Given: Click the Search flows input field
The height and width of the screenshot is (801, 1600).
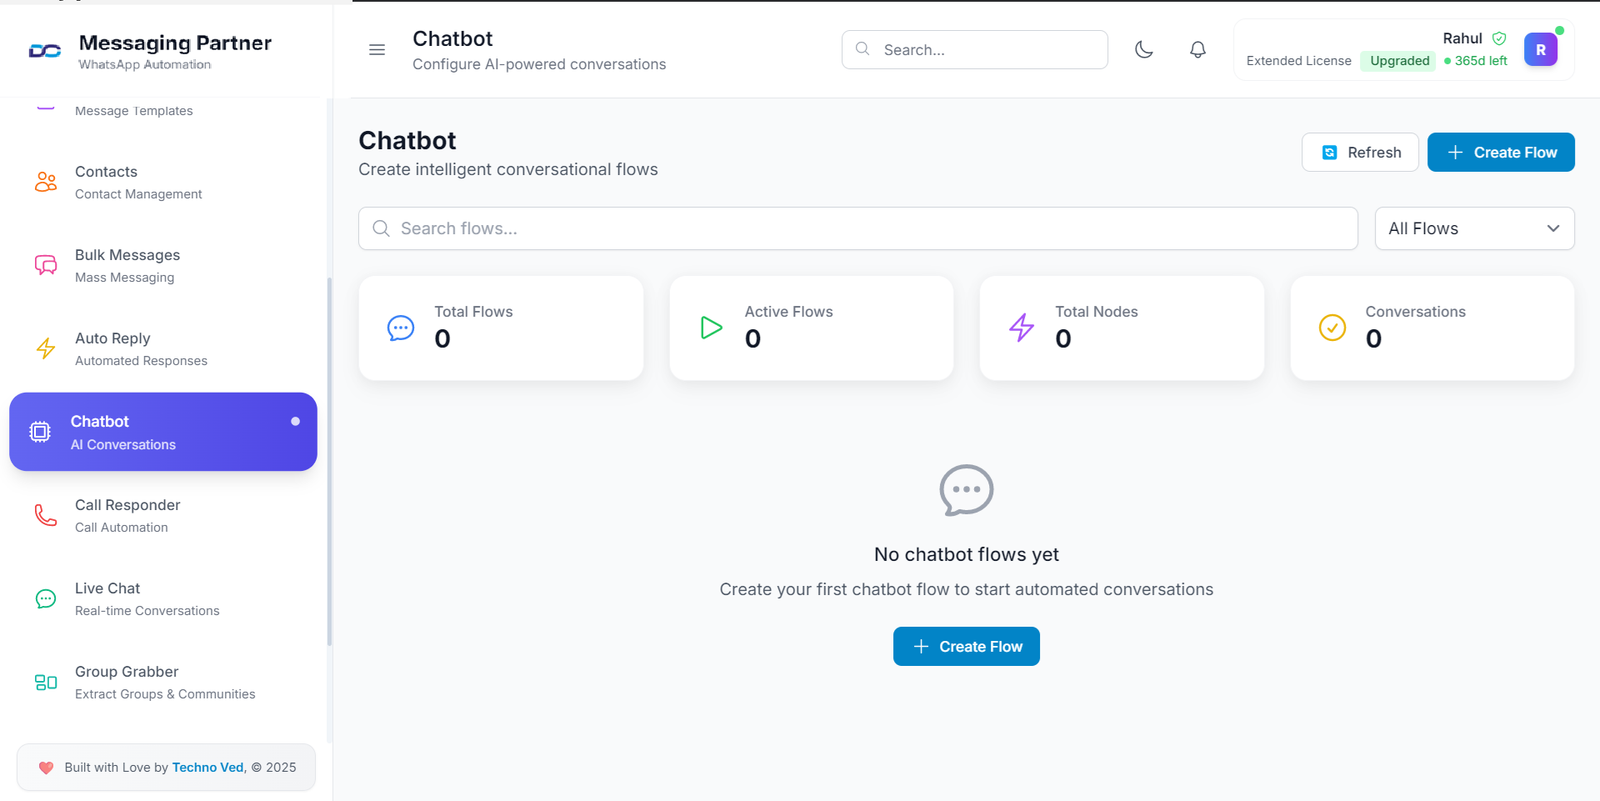Looking at the screenshot, I should [857, 228].
